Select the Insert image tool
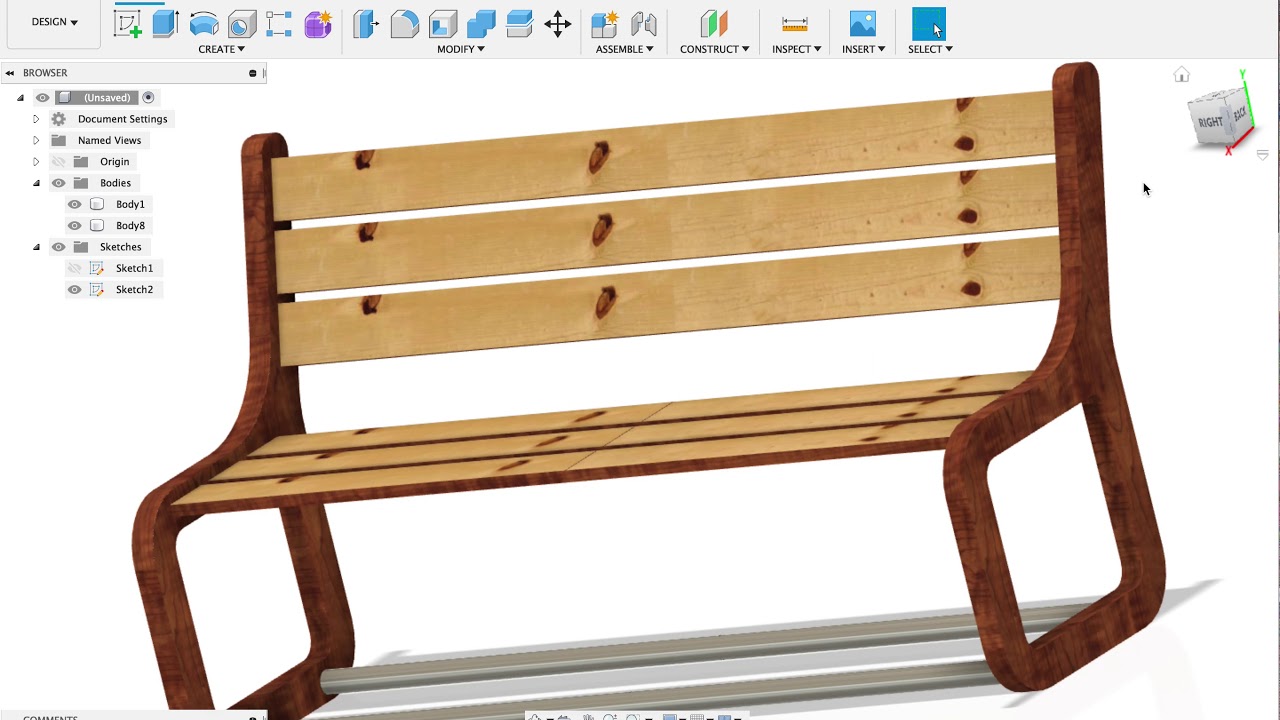 coord(862,24)
